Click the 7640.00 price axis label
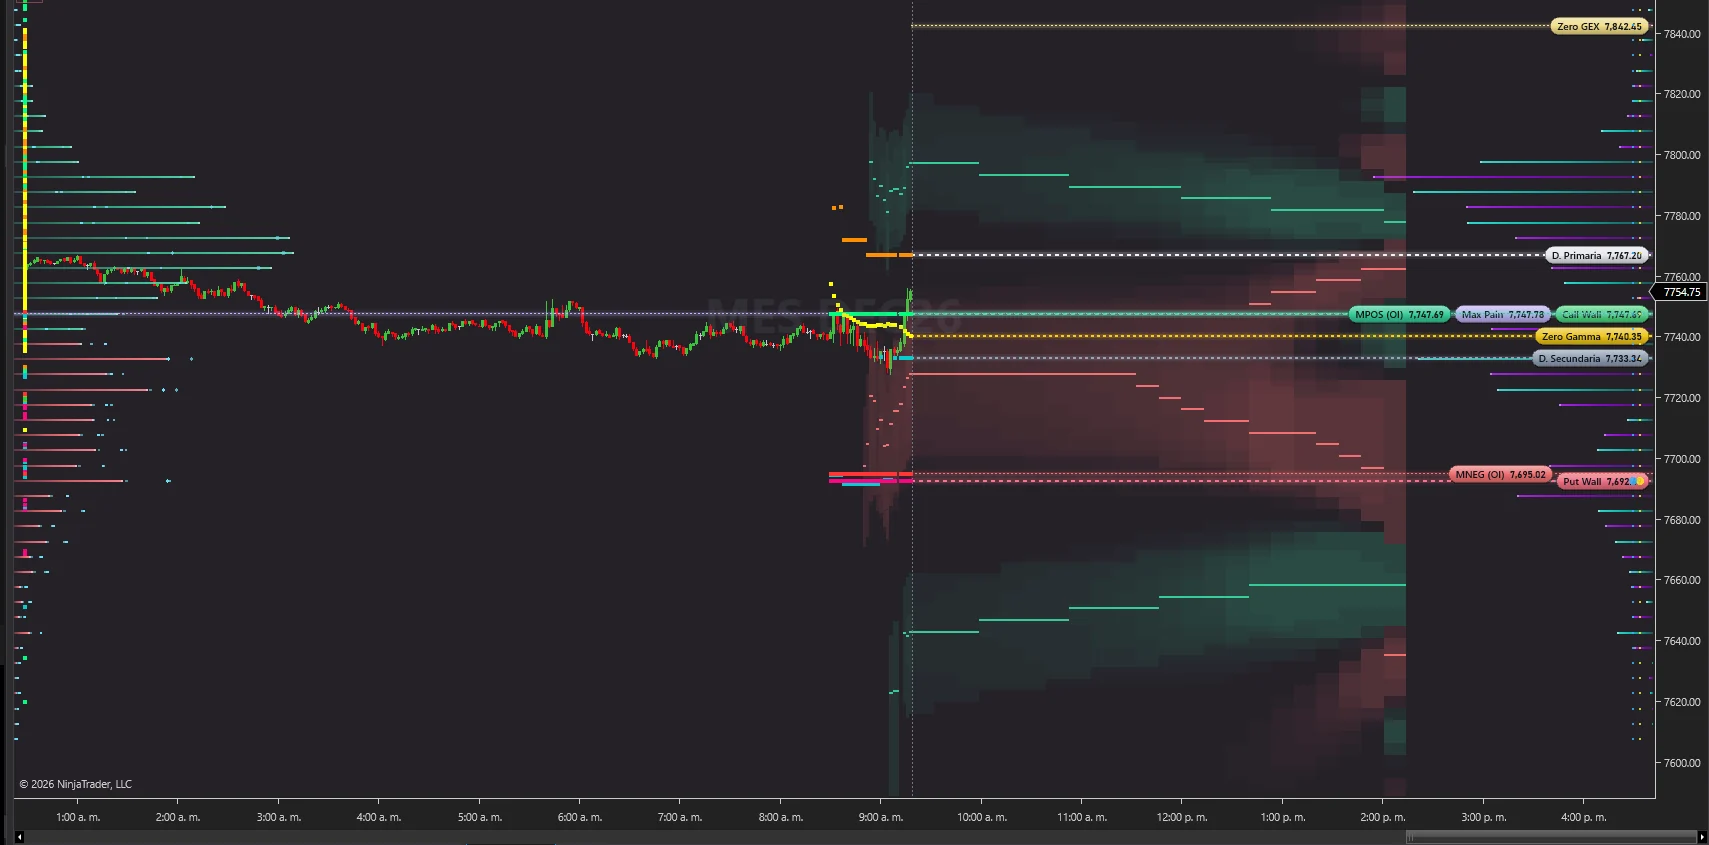 click(x=1681, y=641)
